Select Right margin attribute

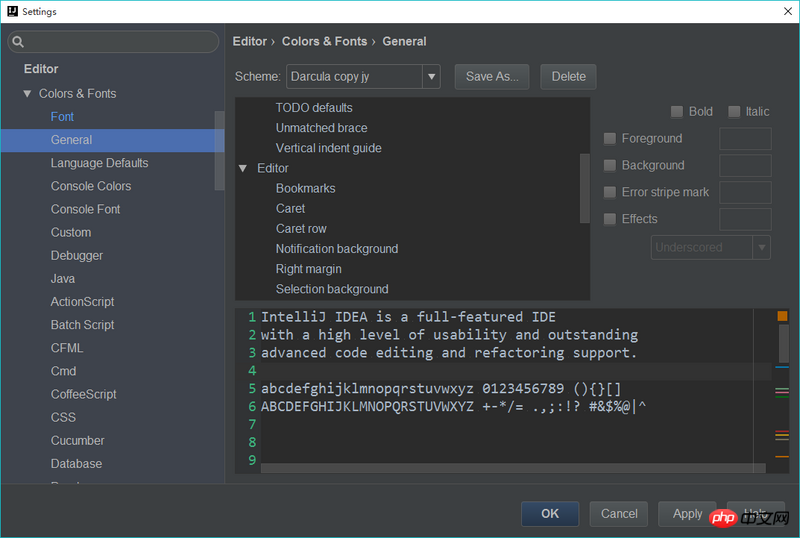309,269
